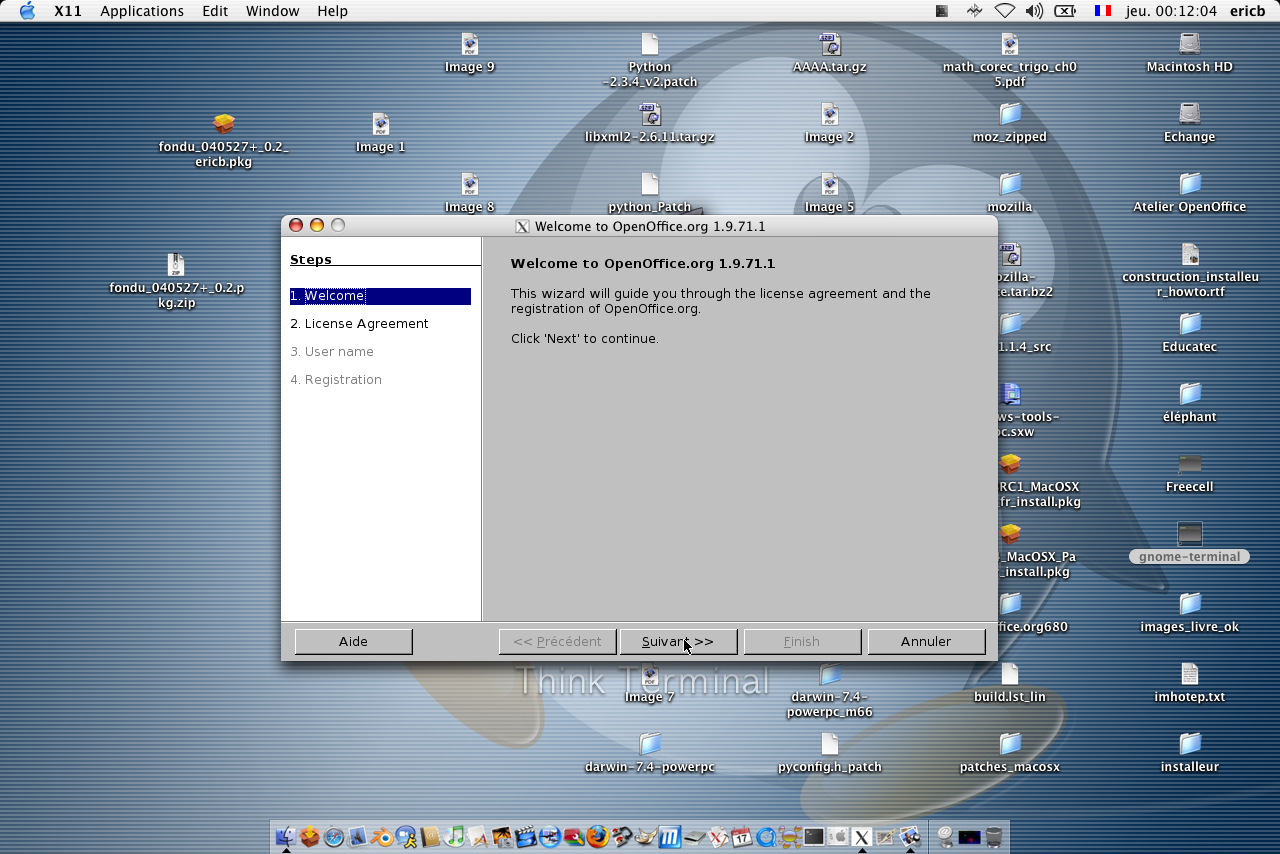
Task: Open the French flag input menu
Action: [x=1103, y=11]
